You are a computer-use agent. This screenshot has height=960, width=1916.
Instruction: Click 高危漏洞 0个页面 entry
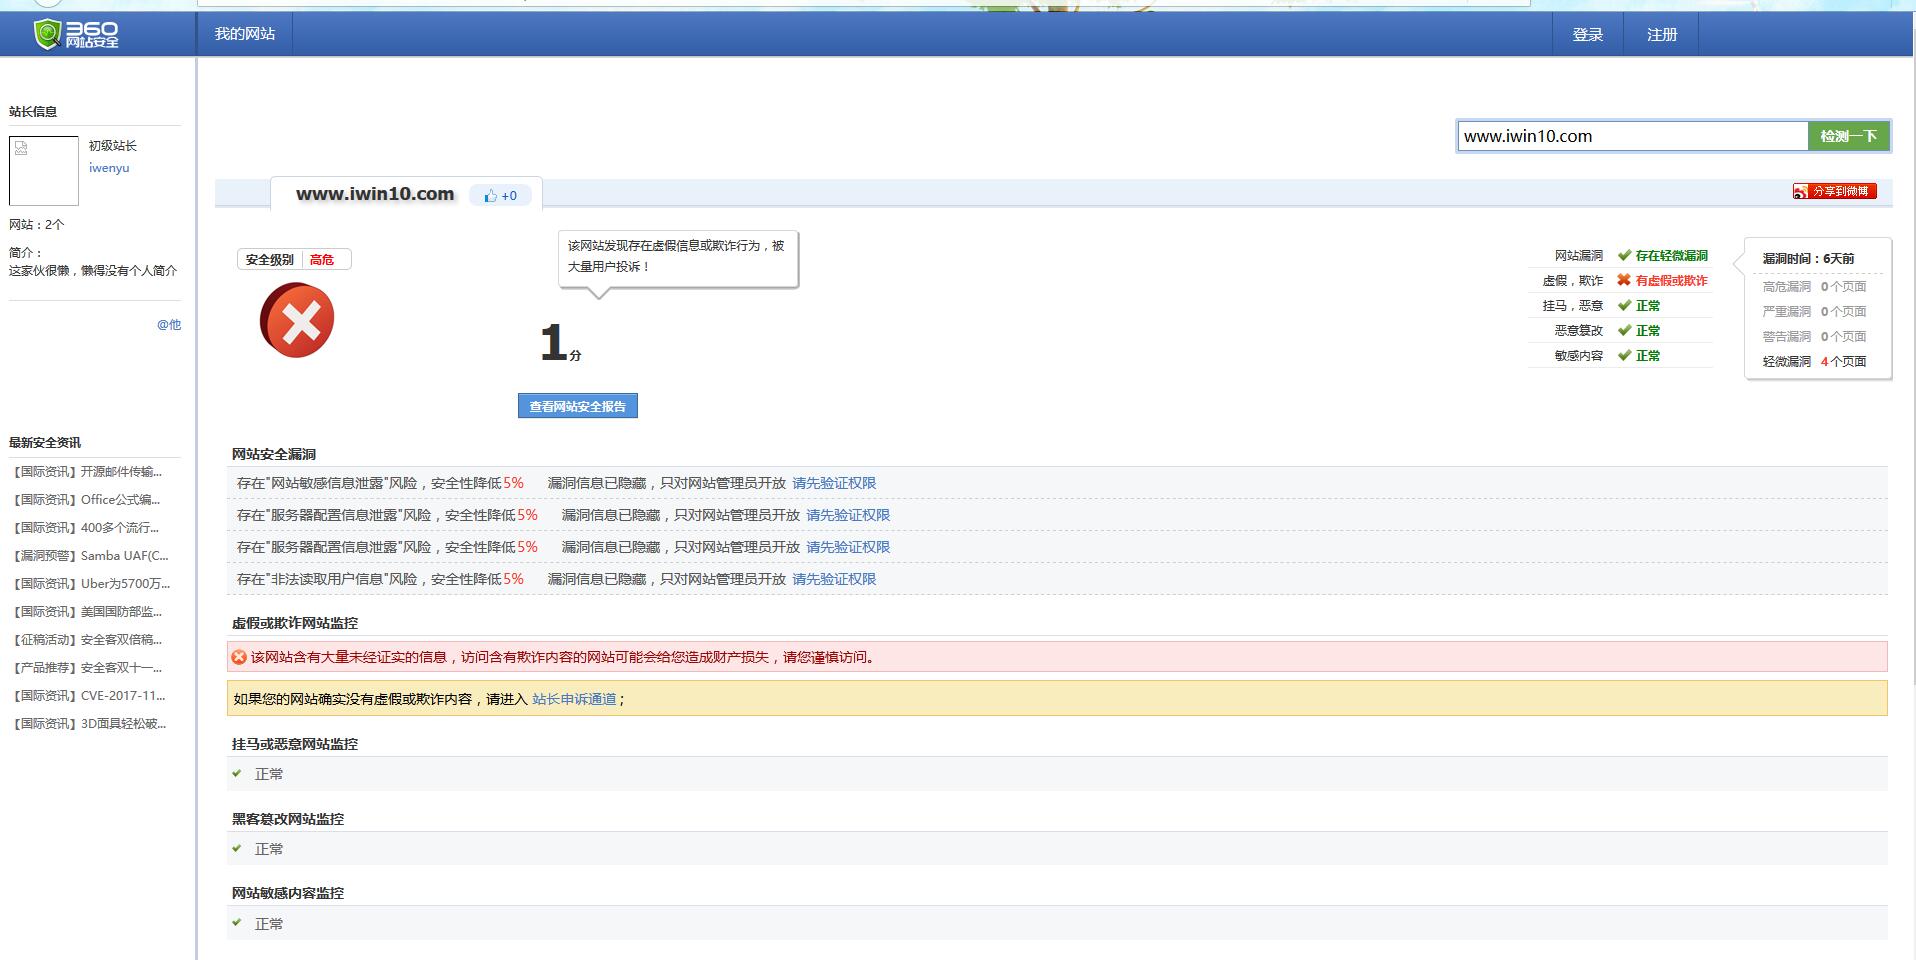point(1814,287)
